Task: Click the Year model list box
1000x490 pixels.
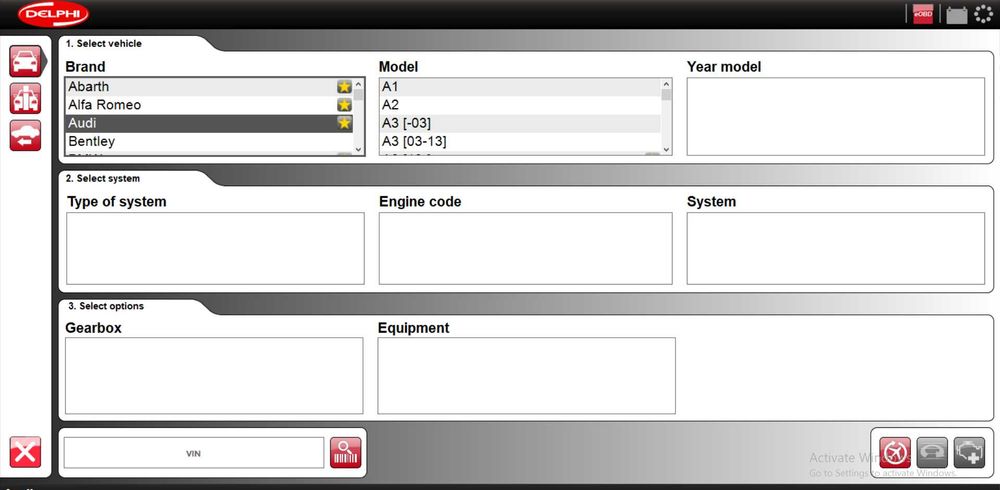Action: pyautogui.click(x=835, y=117)
